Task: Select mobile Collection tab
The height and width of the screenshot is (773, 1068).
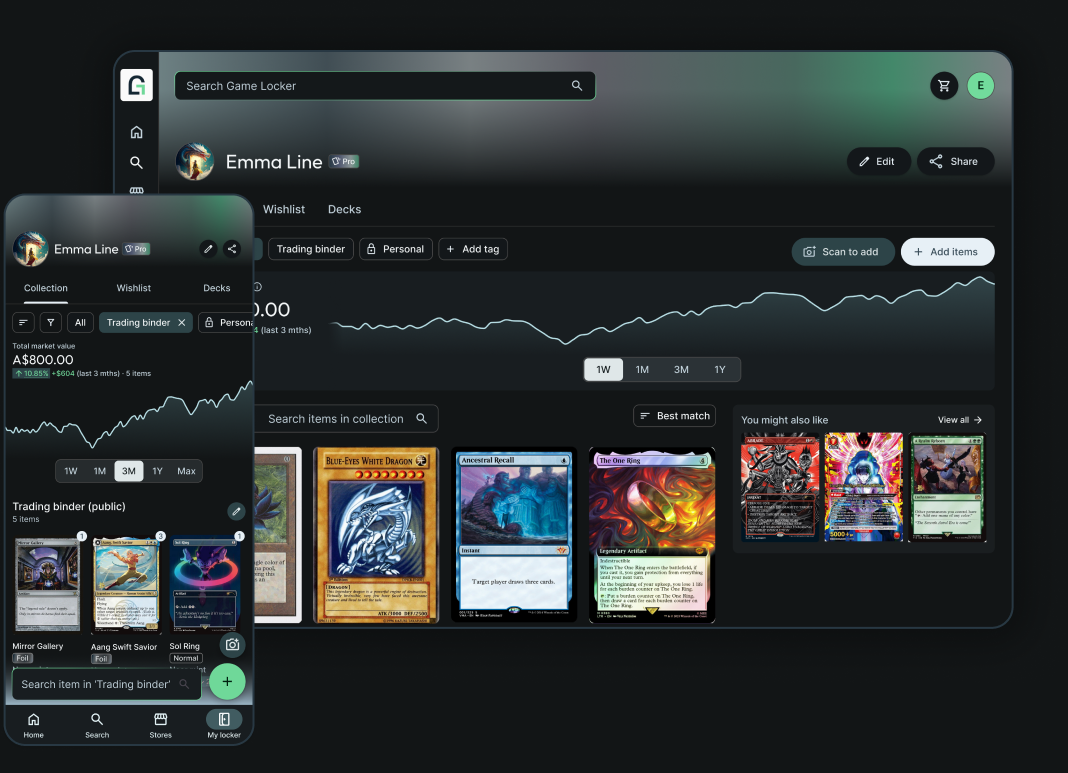Action: coord(46,288)
